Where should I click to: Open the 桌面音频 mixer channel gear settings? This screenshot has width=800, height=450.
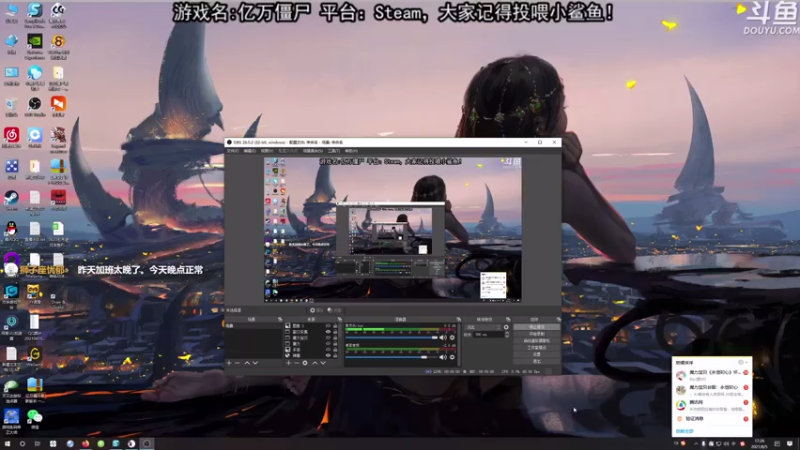452,357
